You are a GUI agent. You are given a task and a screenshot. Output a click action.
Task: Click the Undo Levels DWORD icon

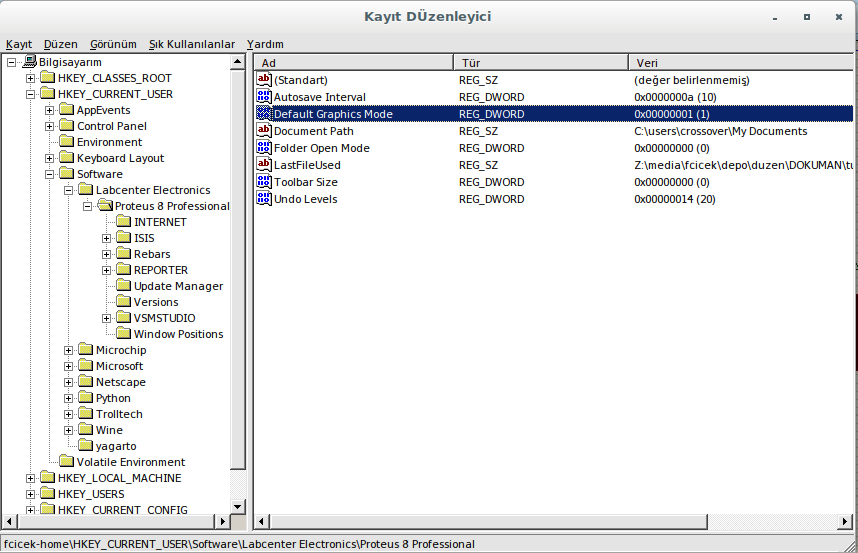[x=264, y=199]
